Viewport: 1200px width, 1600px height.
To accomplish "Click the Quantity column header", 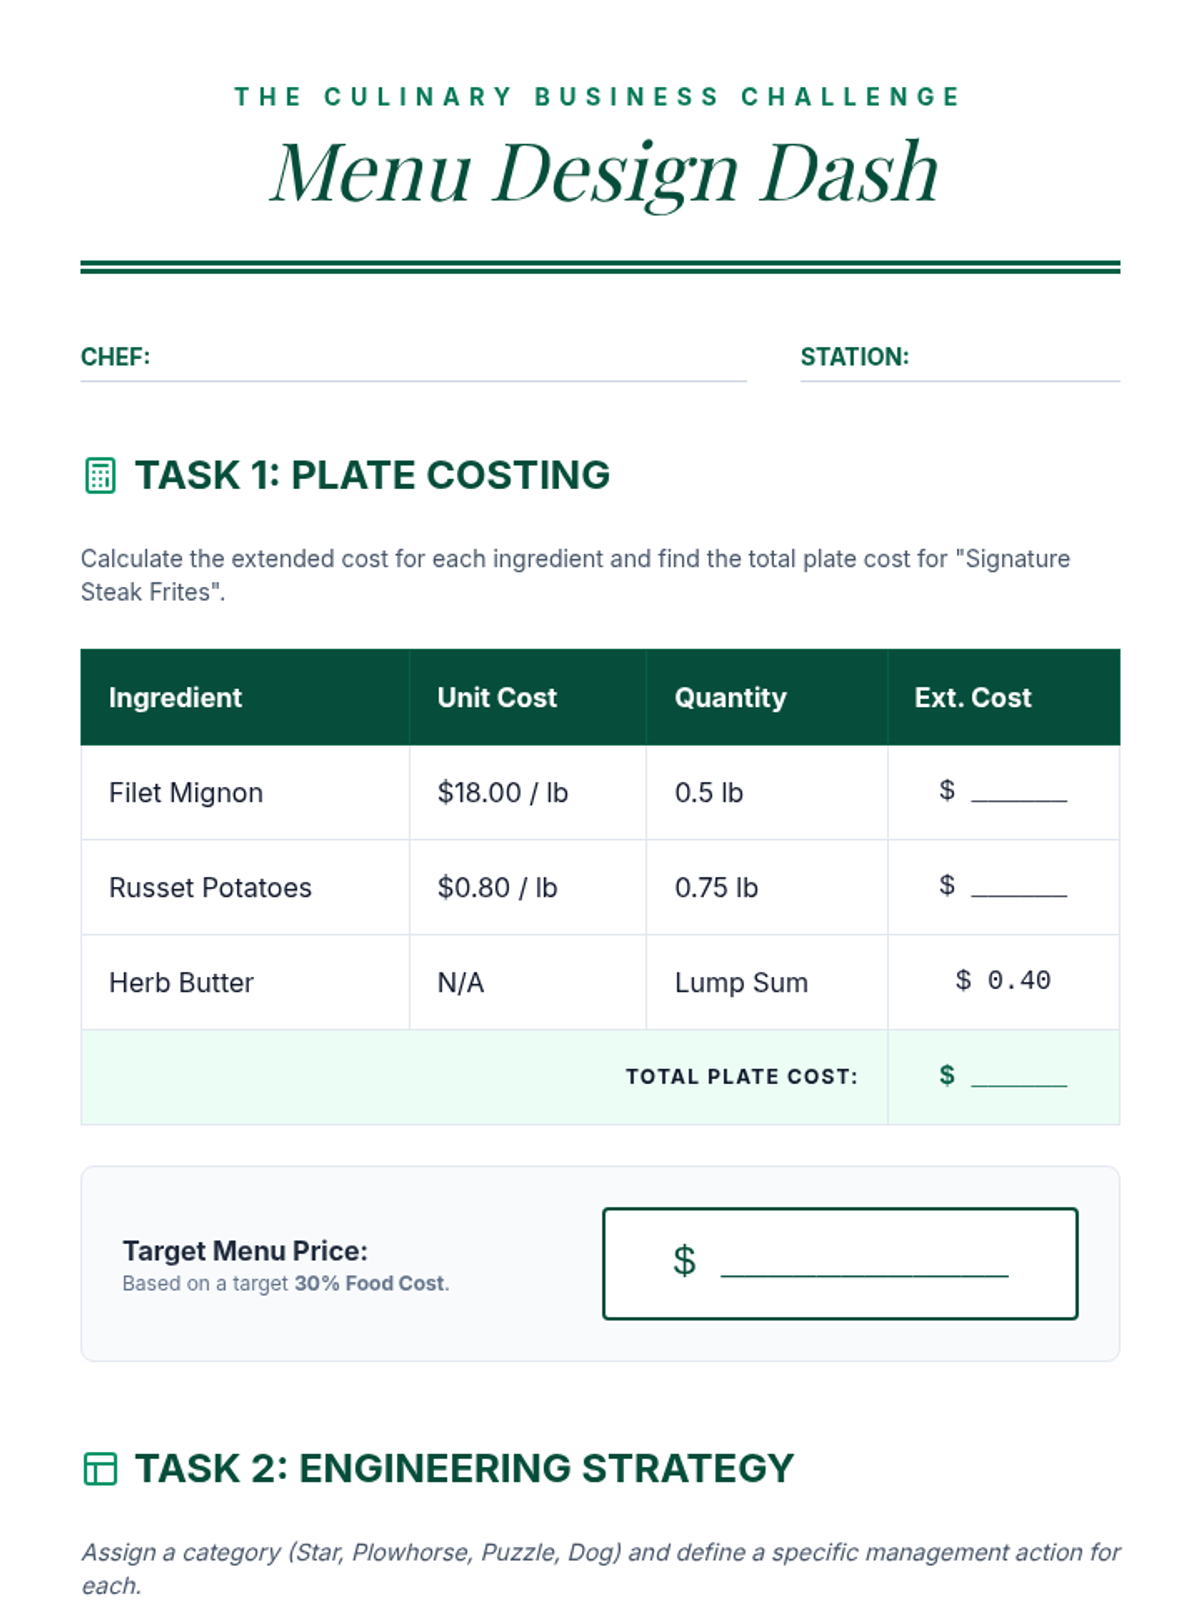I will (x=730, y=698).
